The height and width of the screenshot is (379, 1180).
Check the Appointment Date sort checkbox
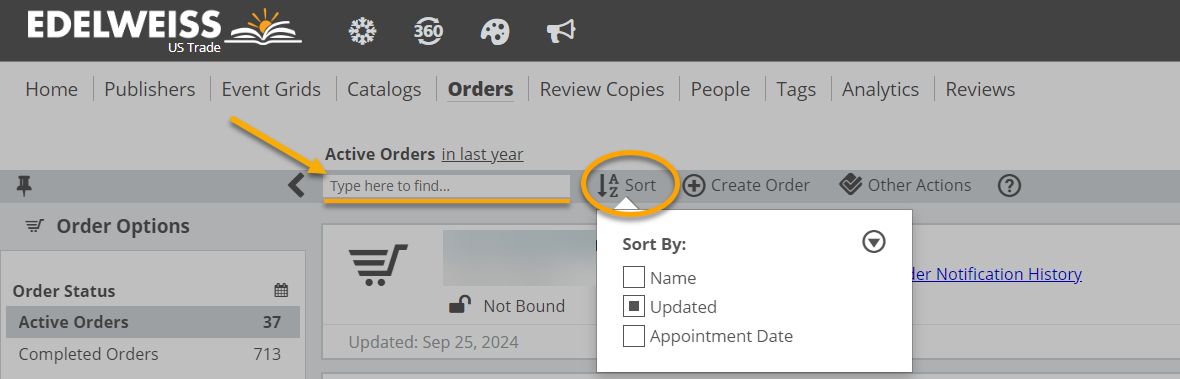(x=634, y=336)
